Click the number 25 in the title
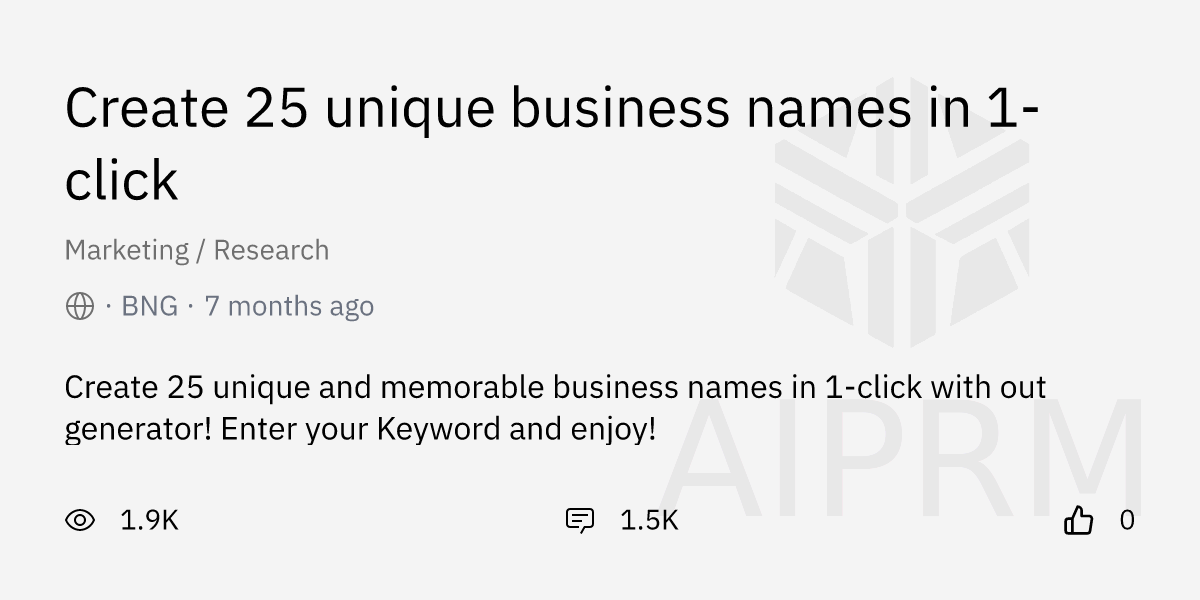1200x600 pixels. tap(277, 108)
